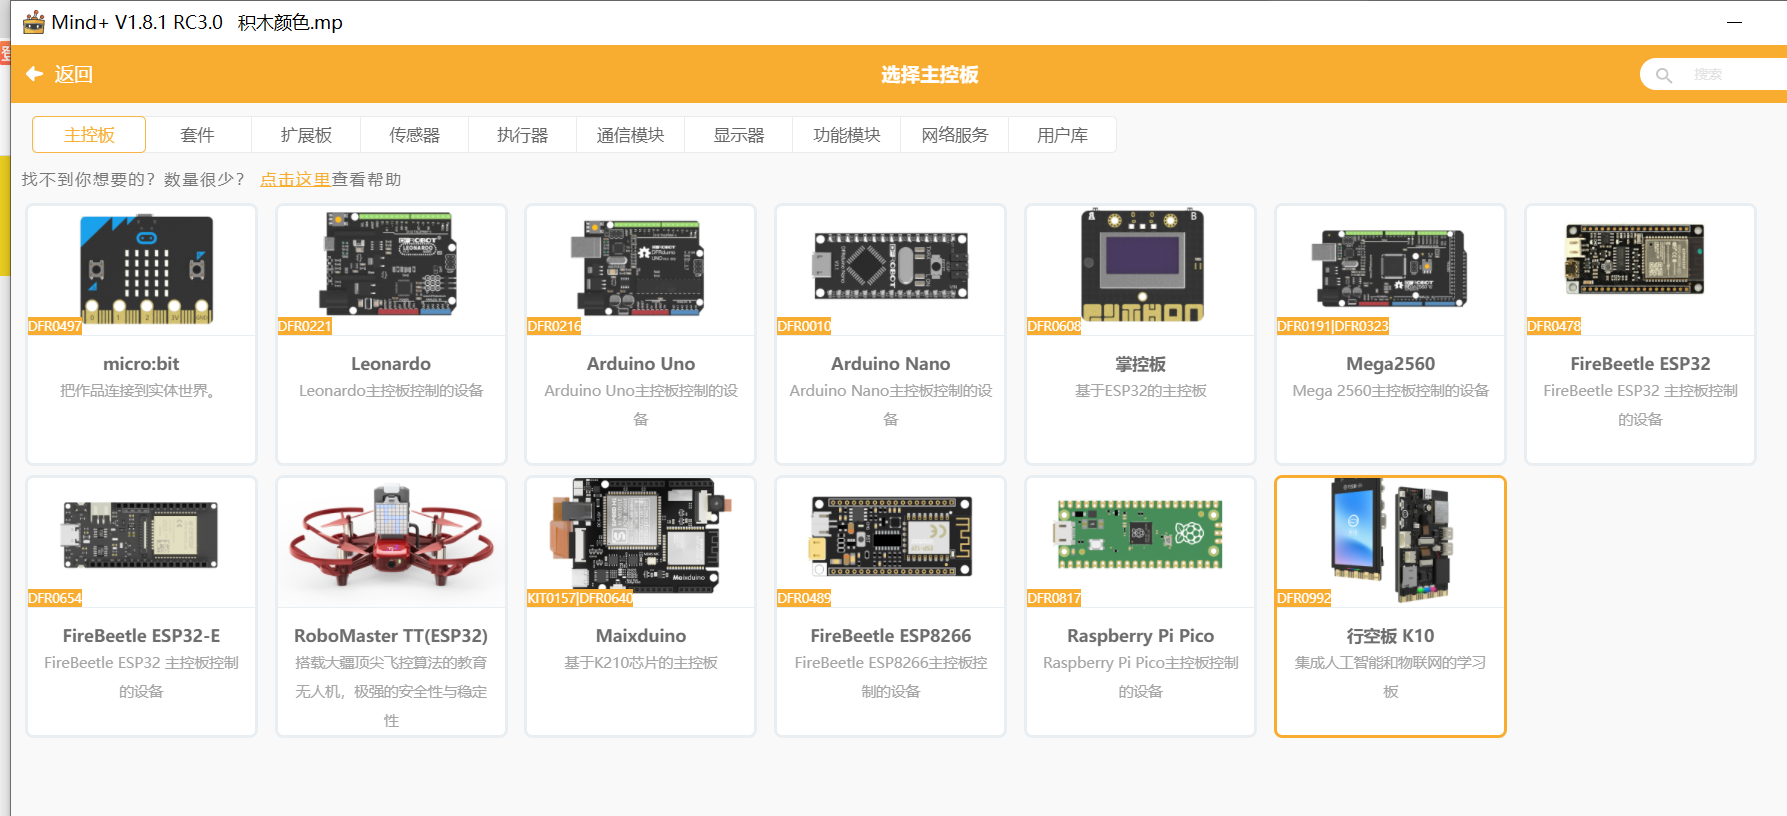Minimize the Mind+ window
Screen dimensions: 1787x816
1734,22
